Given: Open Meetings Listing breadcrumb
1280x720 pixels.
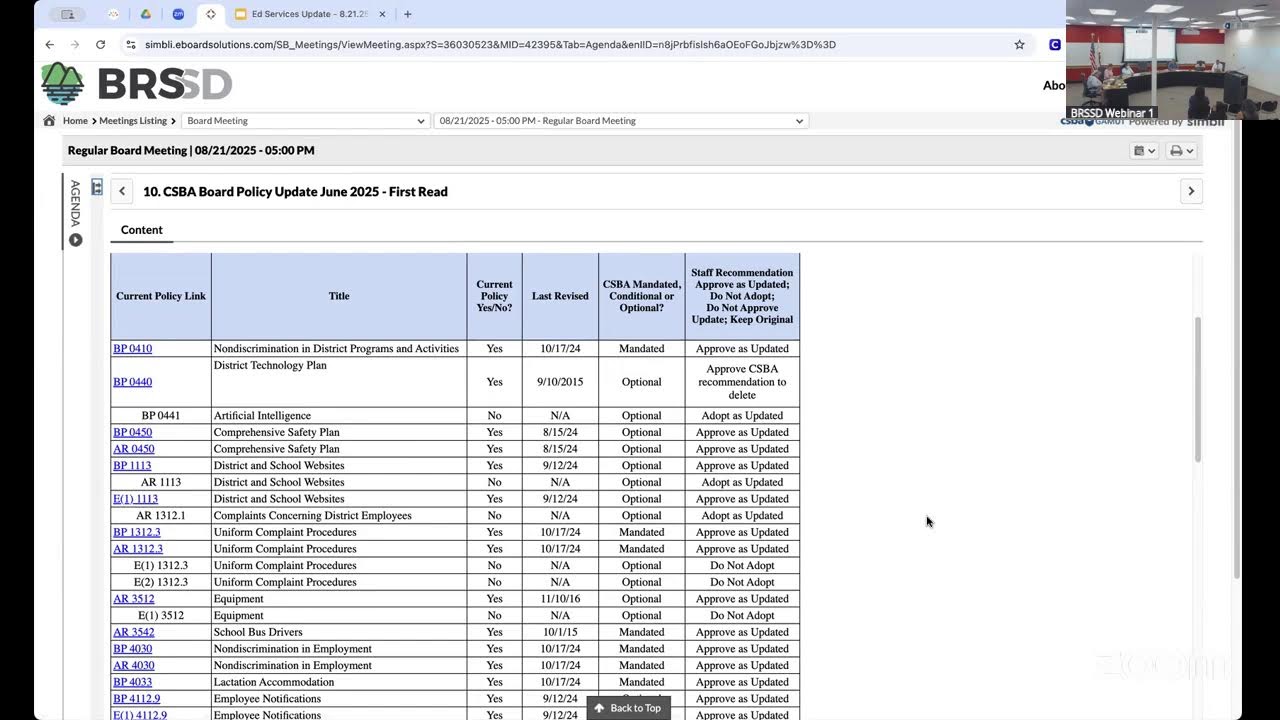Looking at the screenshot, I should pyautogui.click(x=133, y=121).
